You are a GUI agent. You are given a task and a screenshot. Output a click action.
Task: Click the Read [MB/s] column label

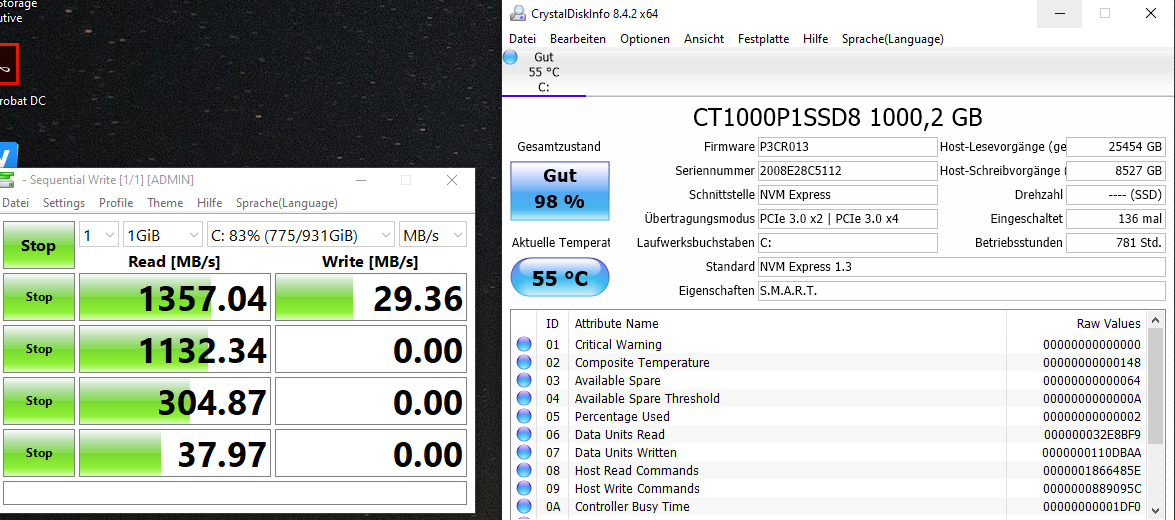(174, 262)
